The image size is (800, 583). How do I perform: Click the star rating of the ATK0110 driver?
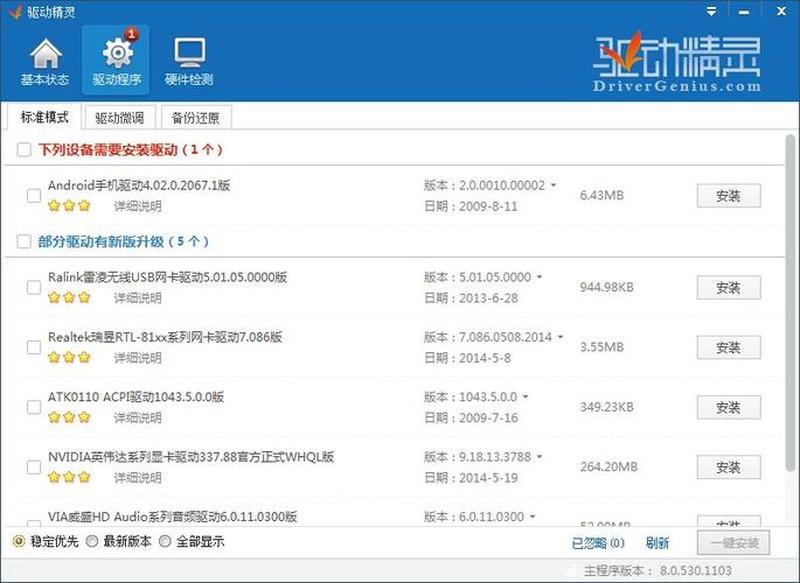(69, 417)
